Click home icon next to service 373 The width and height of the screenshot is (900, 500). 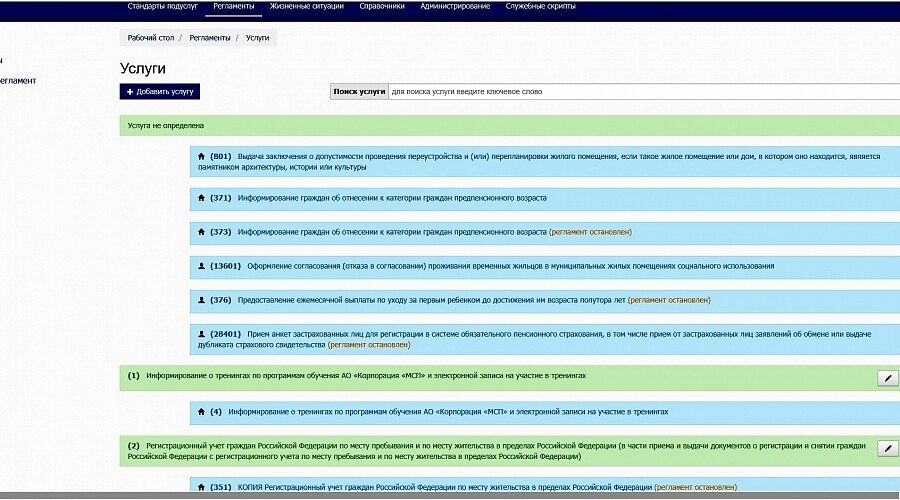click(202, 232)
